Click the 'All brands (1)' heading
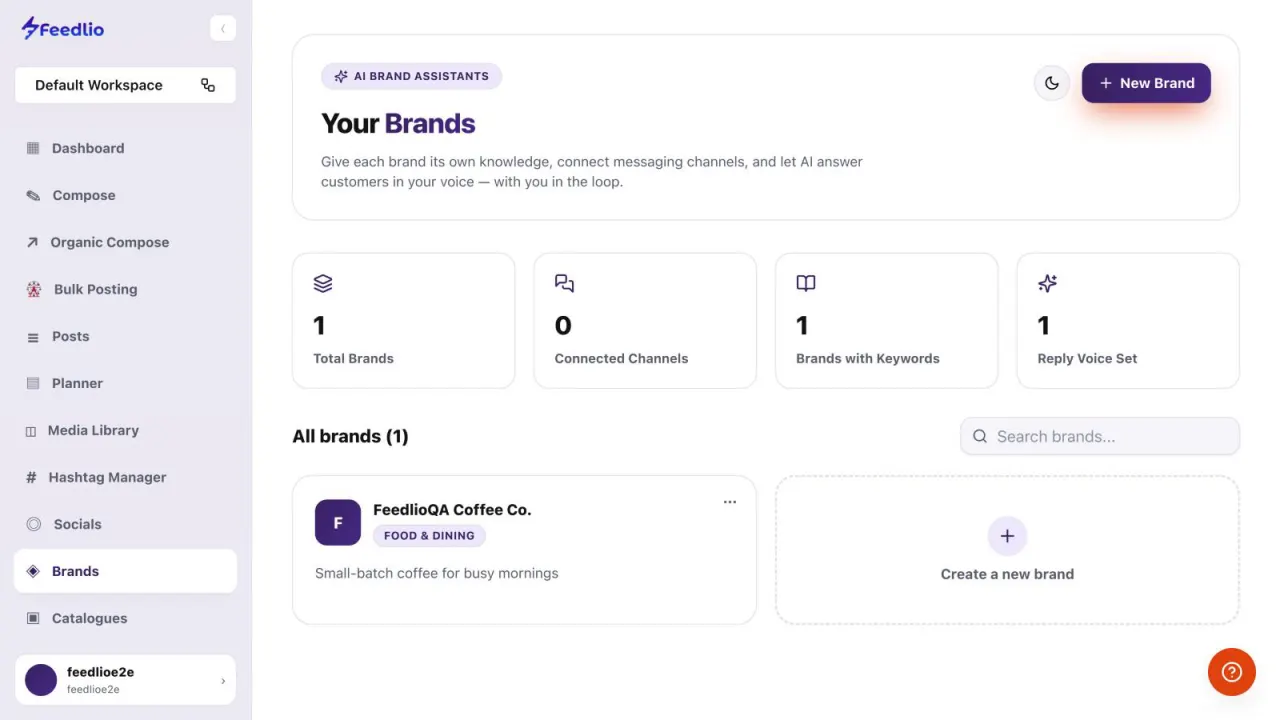 pos(350,436)
